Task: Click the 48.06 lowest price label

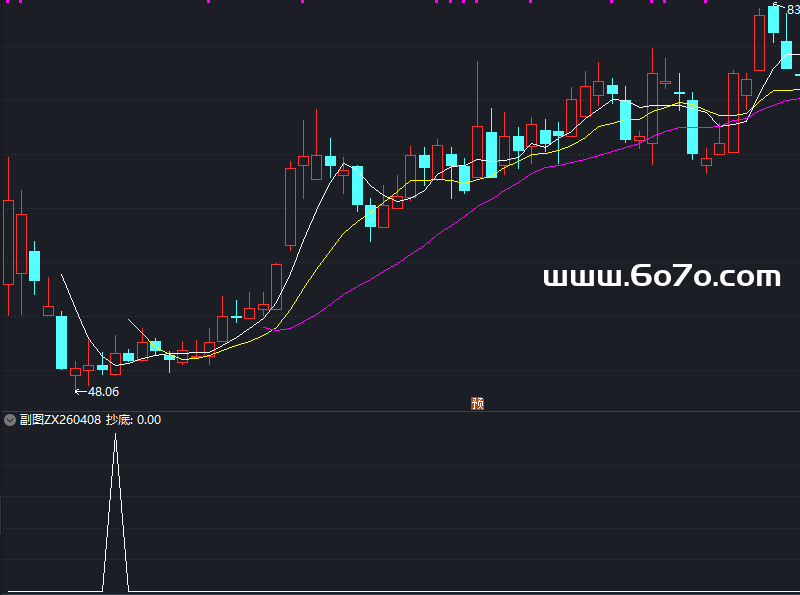Action: tap(103, 392)
